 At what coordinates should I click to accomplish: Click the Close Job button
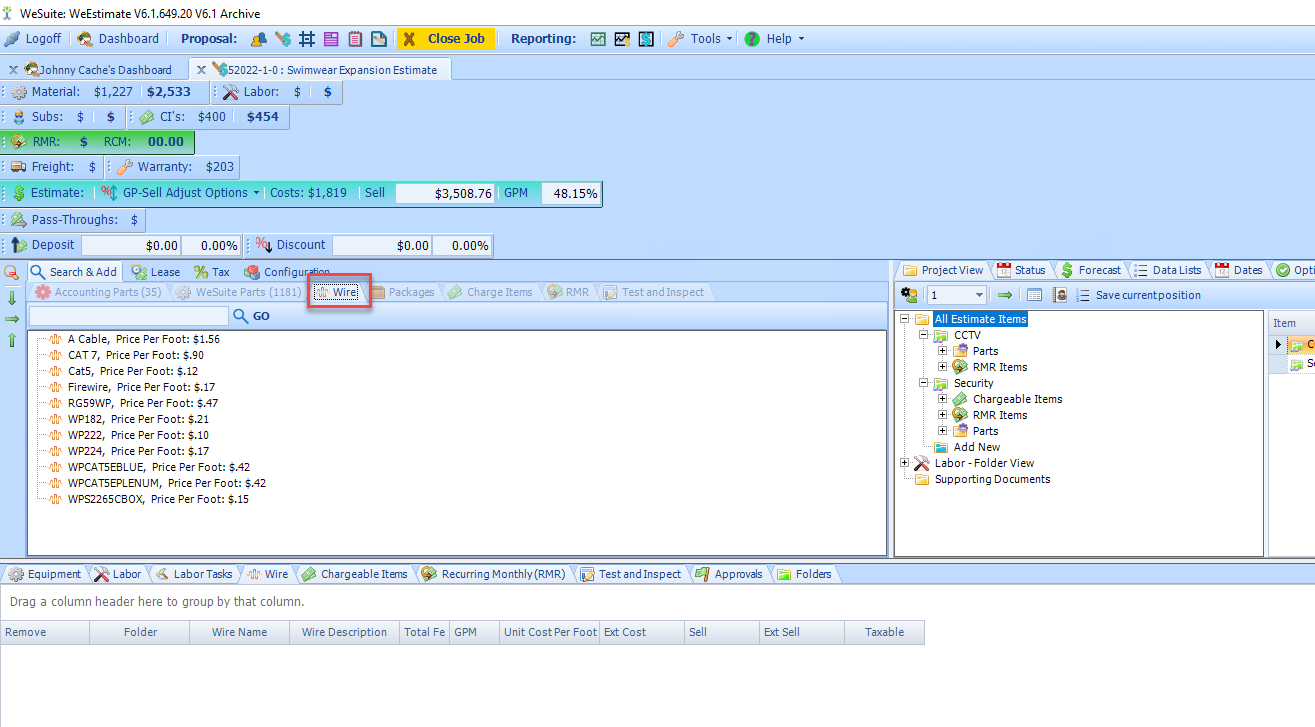tap(445, 39)
